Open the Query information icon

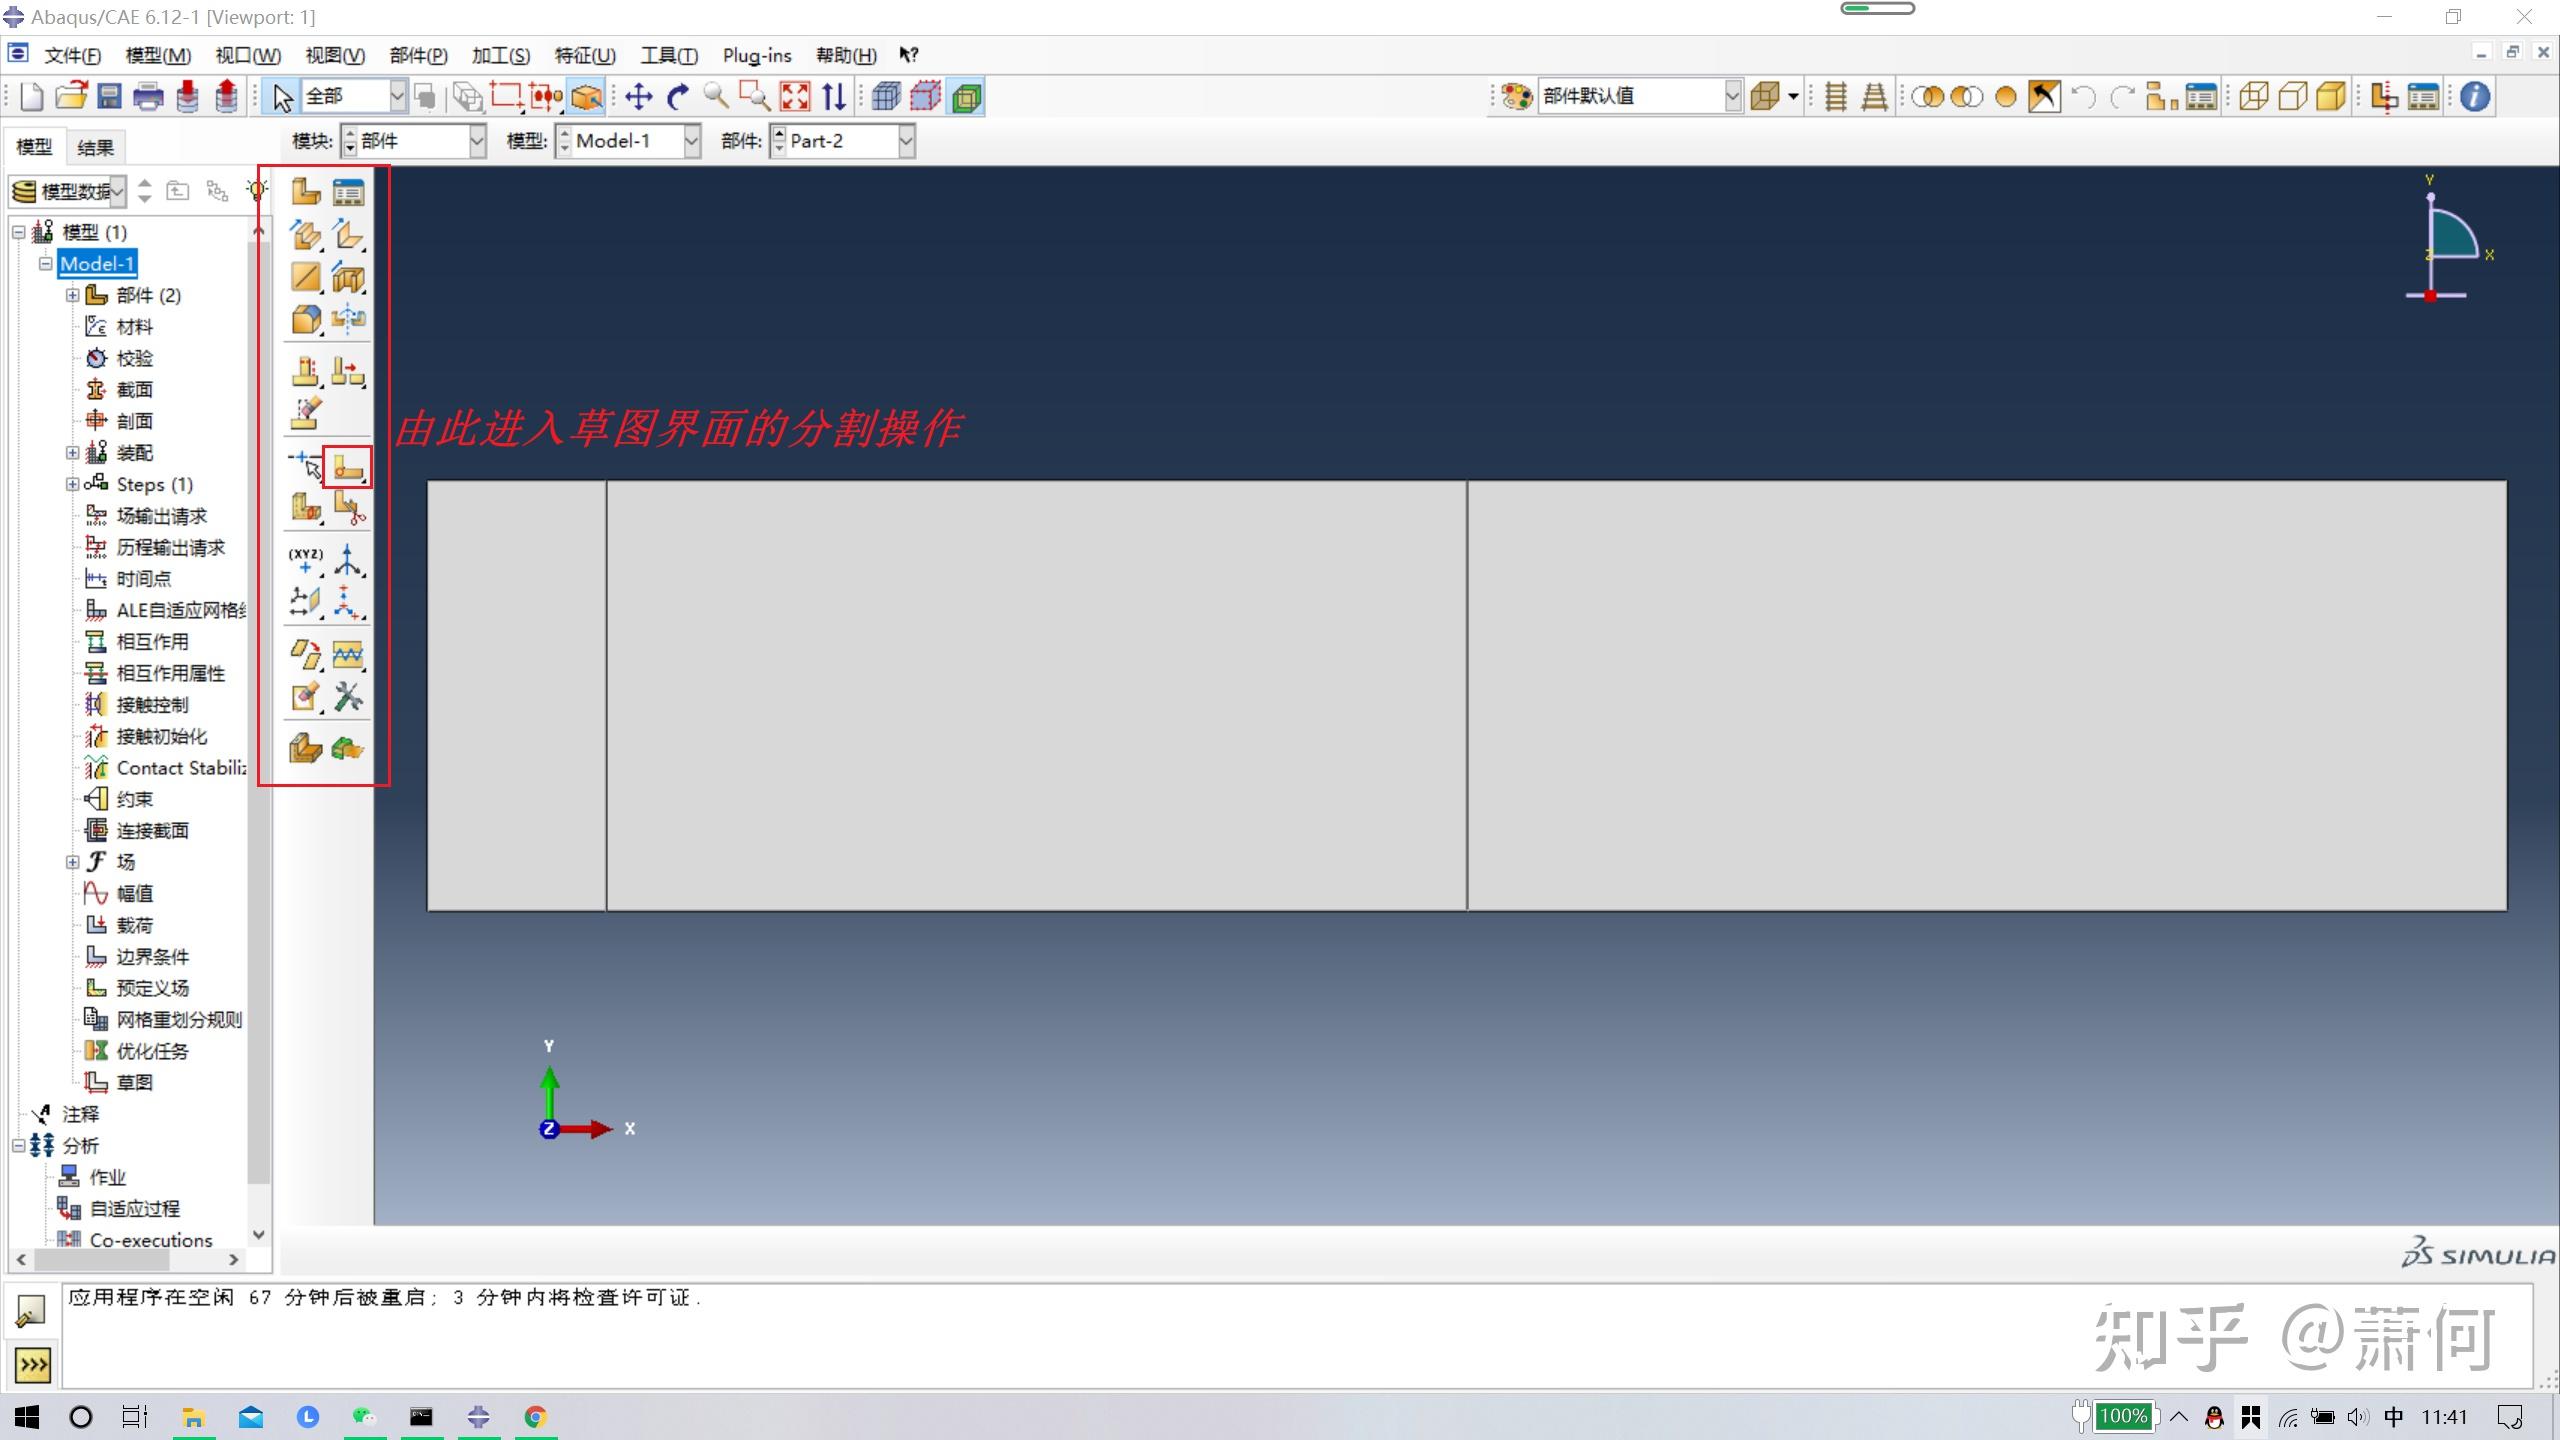pyautogui.click(x=2475, y=97)
